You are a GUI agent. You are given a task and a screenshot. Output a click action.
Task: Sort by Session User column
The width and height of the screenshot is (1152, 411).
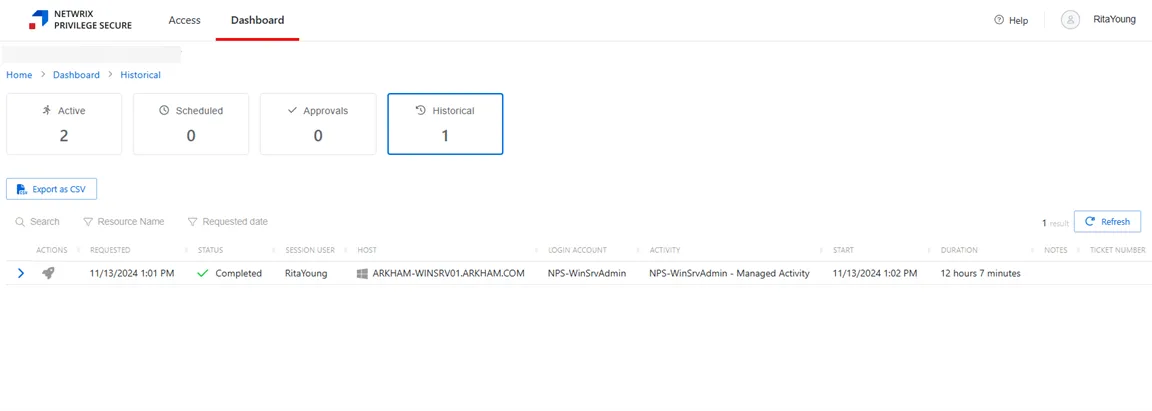click(310, 251)
